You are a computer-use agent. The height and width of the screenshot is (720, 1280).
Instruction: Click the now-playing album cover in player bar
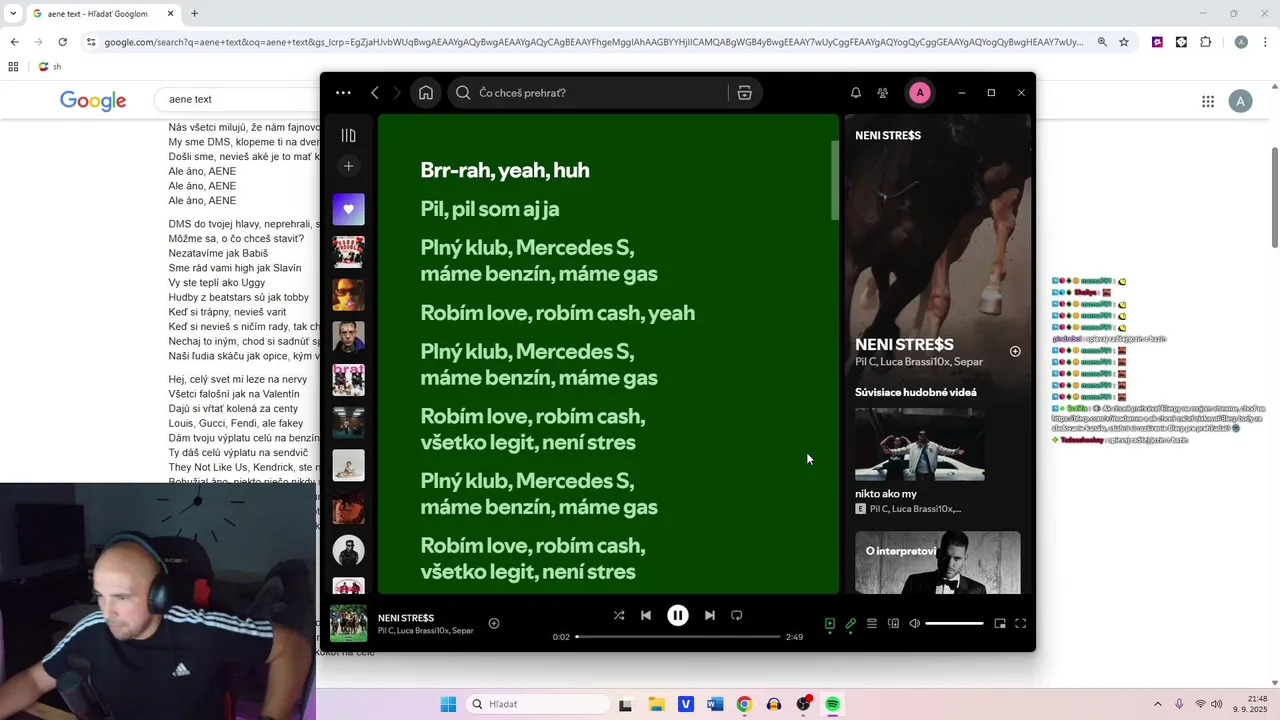pyautogui.click(x=349, y=624)
